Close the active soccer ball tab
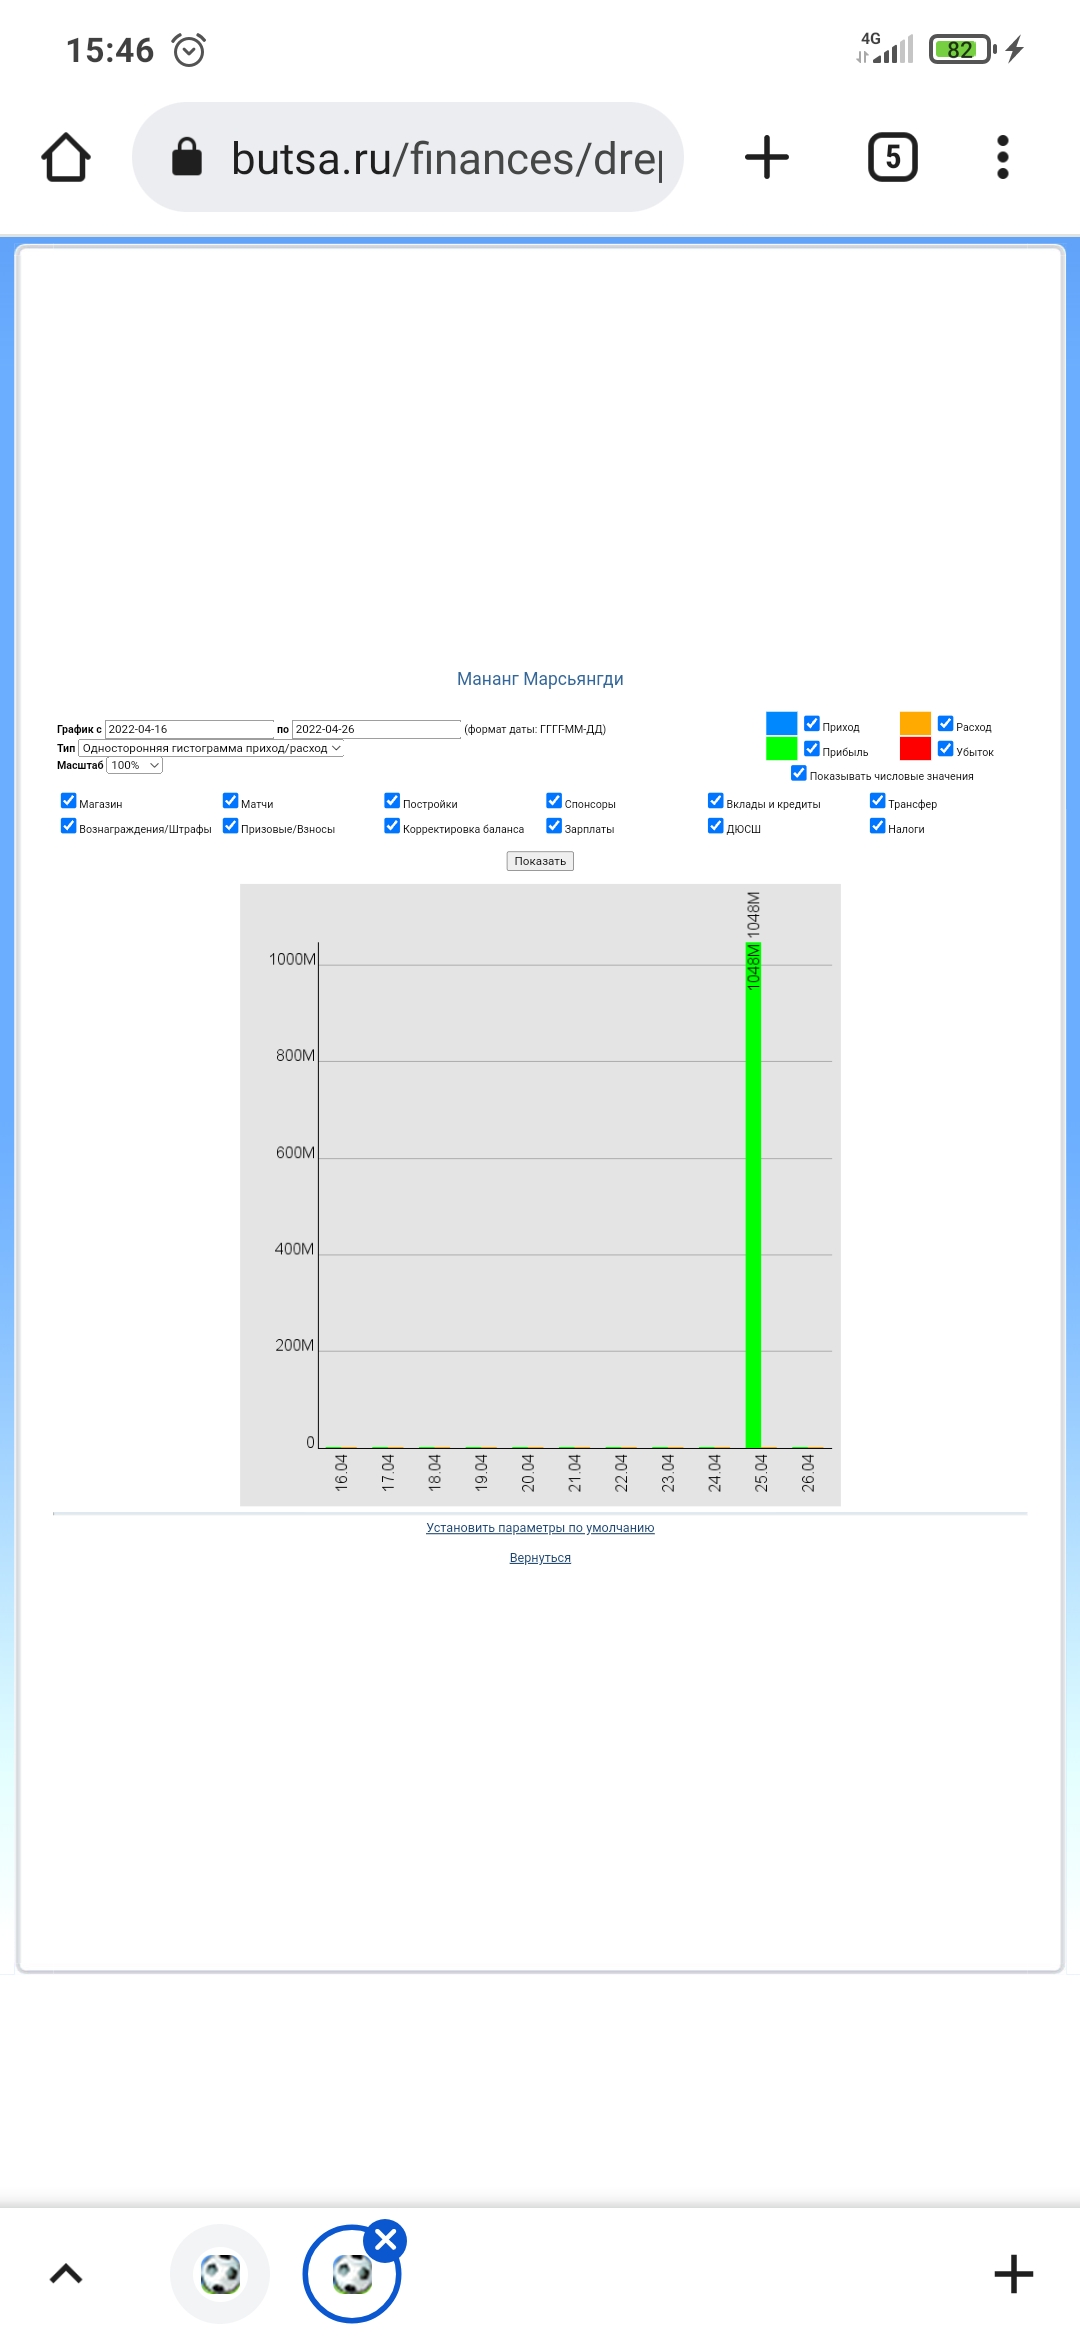Image resolution: width=1080 pixels, height=2340 pixels. 386,2240
